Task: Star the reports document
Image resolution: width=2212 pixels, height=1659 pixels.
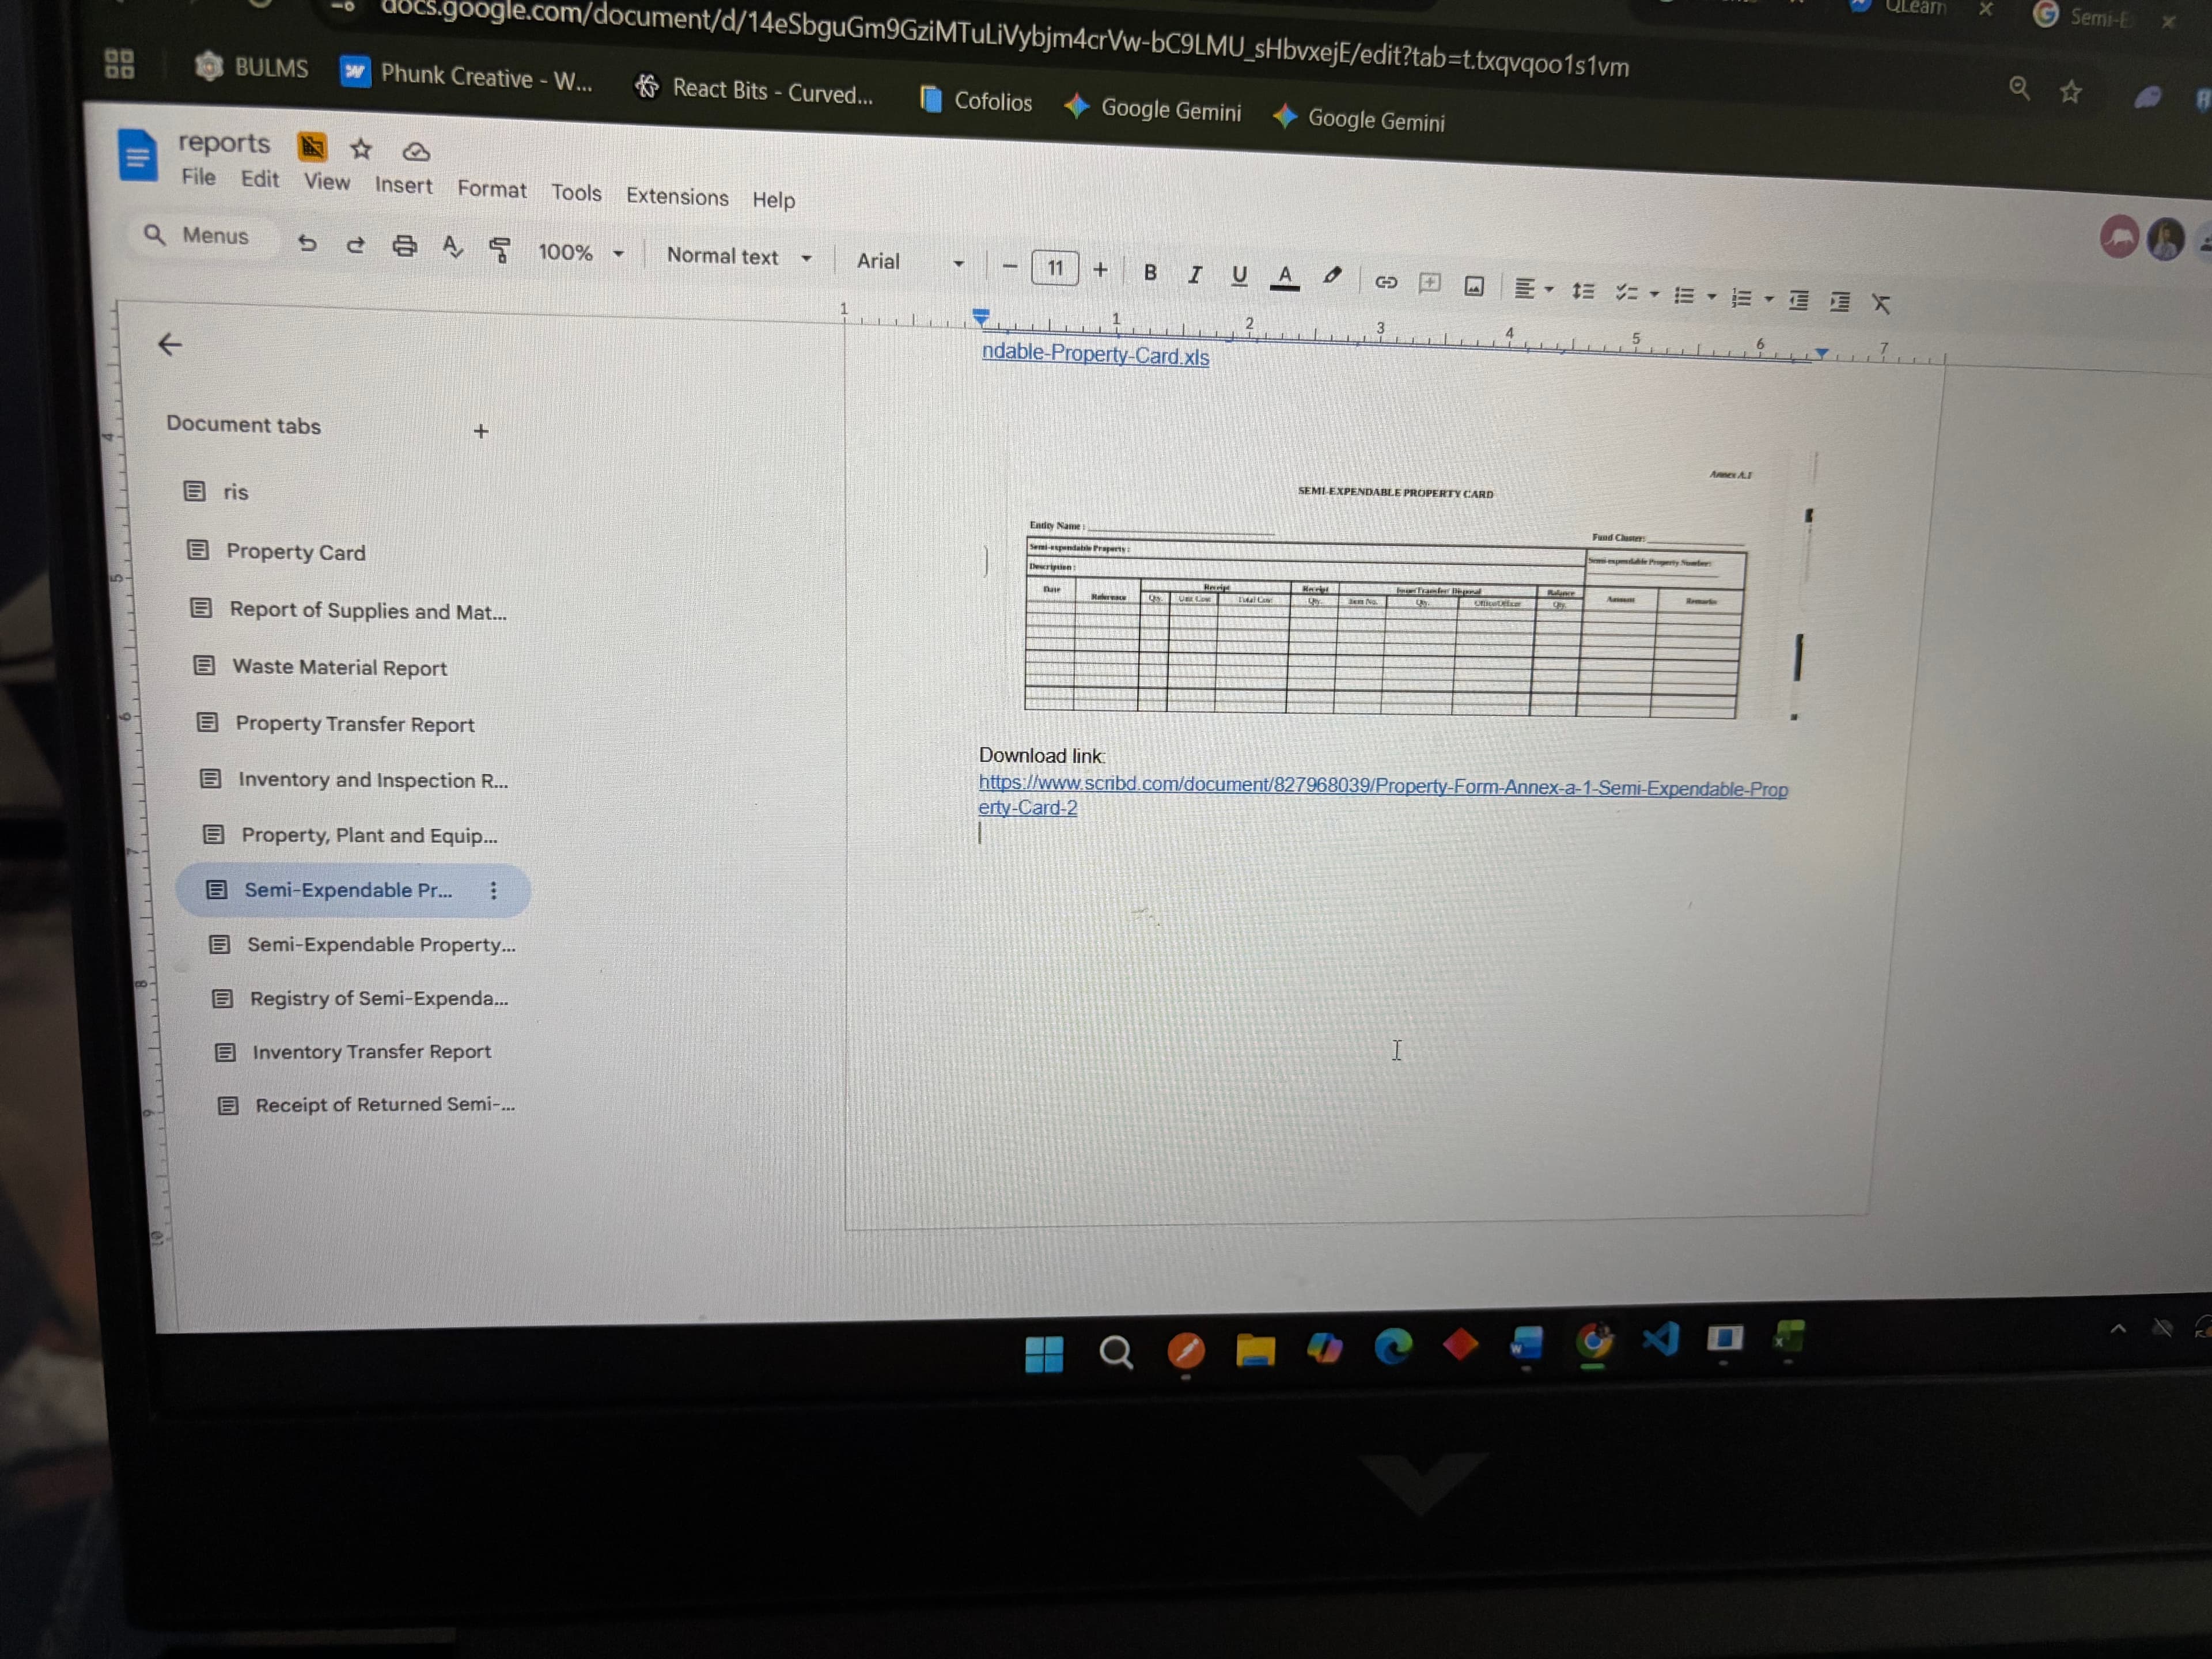Action: tap(361, 149)
